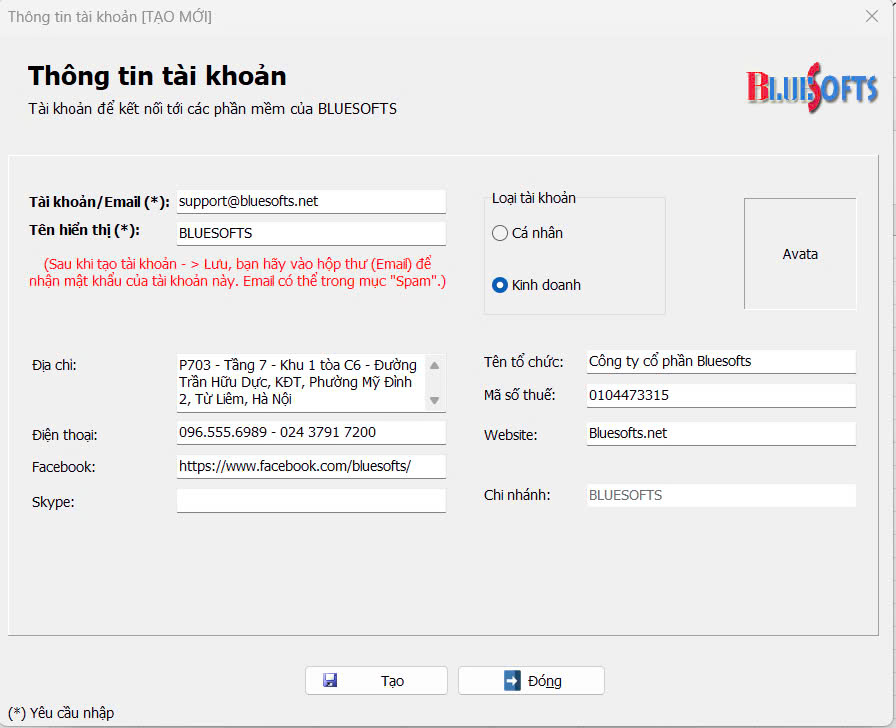Click the Tên tổ chức label

tap(523, 362)
